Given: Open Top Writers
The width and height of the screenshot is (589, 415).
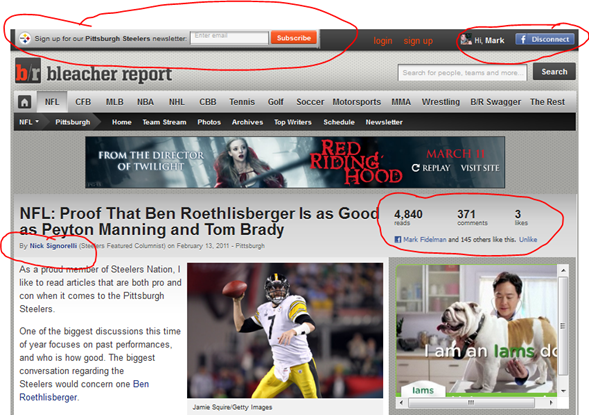Looking at the screenshot, I should tap(293, 122).
